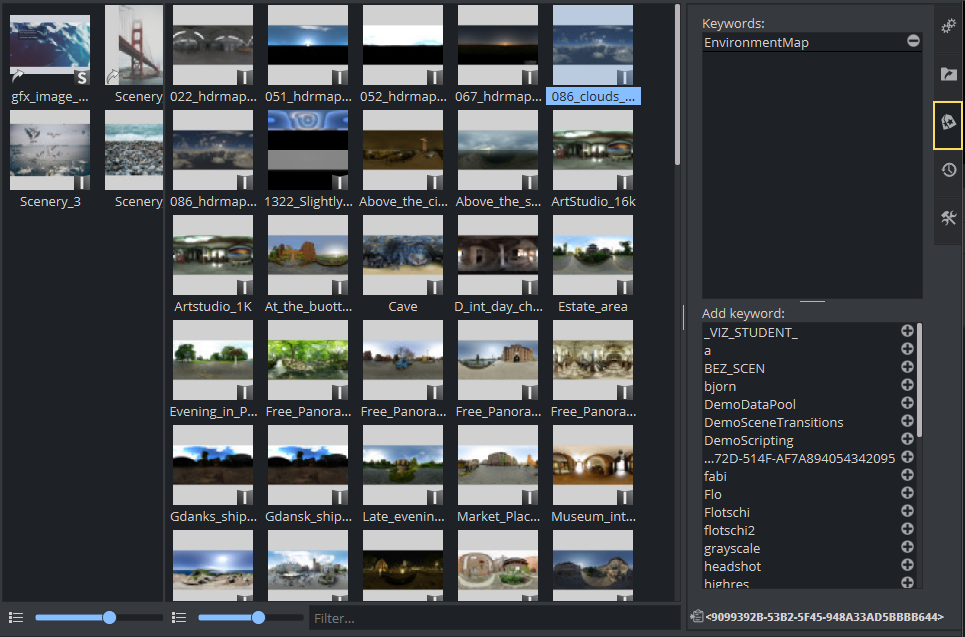The image size is (965, 637).
Task: Add the grayscale keyword using its plus icon
Action: tap(907, 548)
